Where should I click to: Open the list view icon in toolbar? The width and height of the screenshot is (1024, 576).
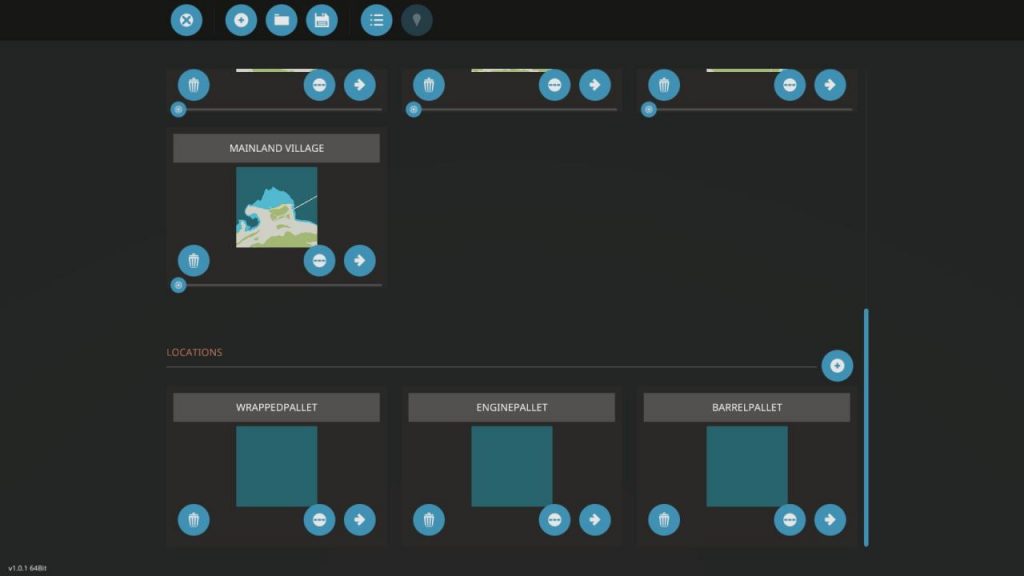[x=376, y=20]
